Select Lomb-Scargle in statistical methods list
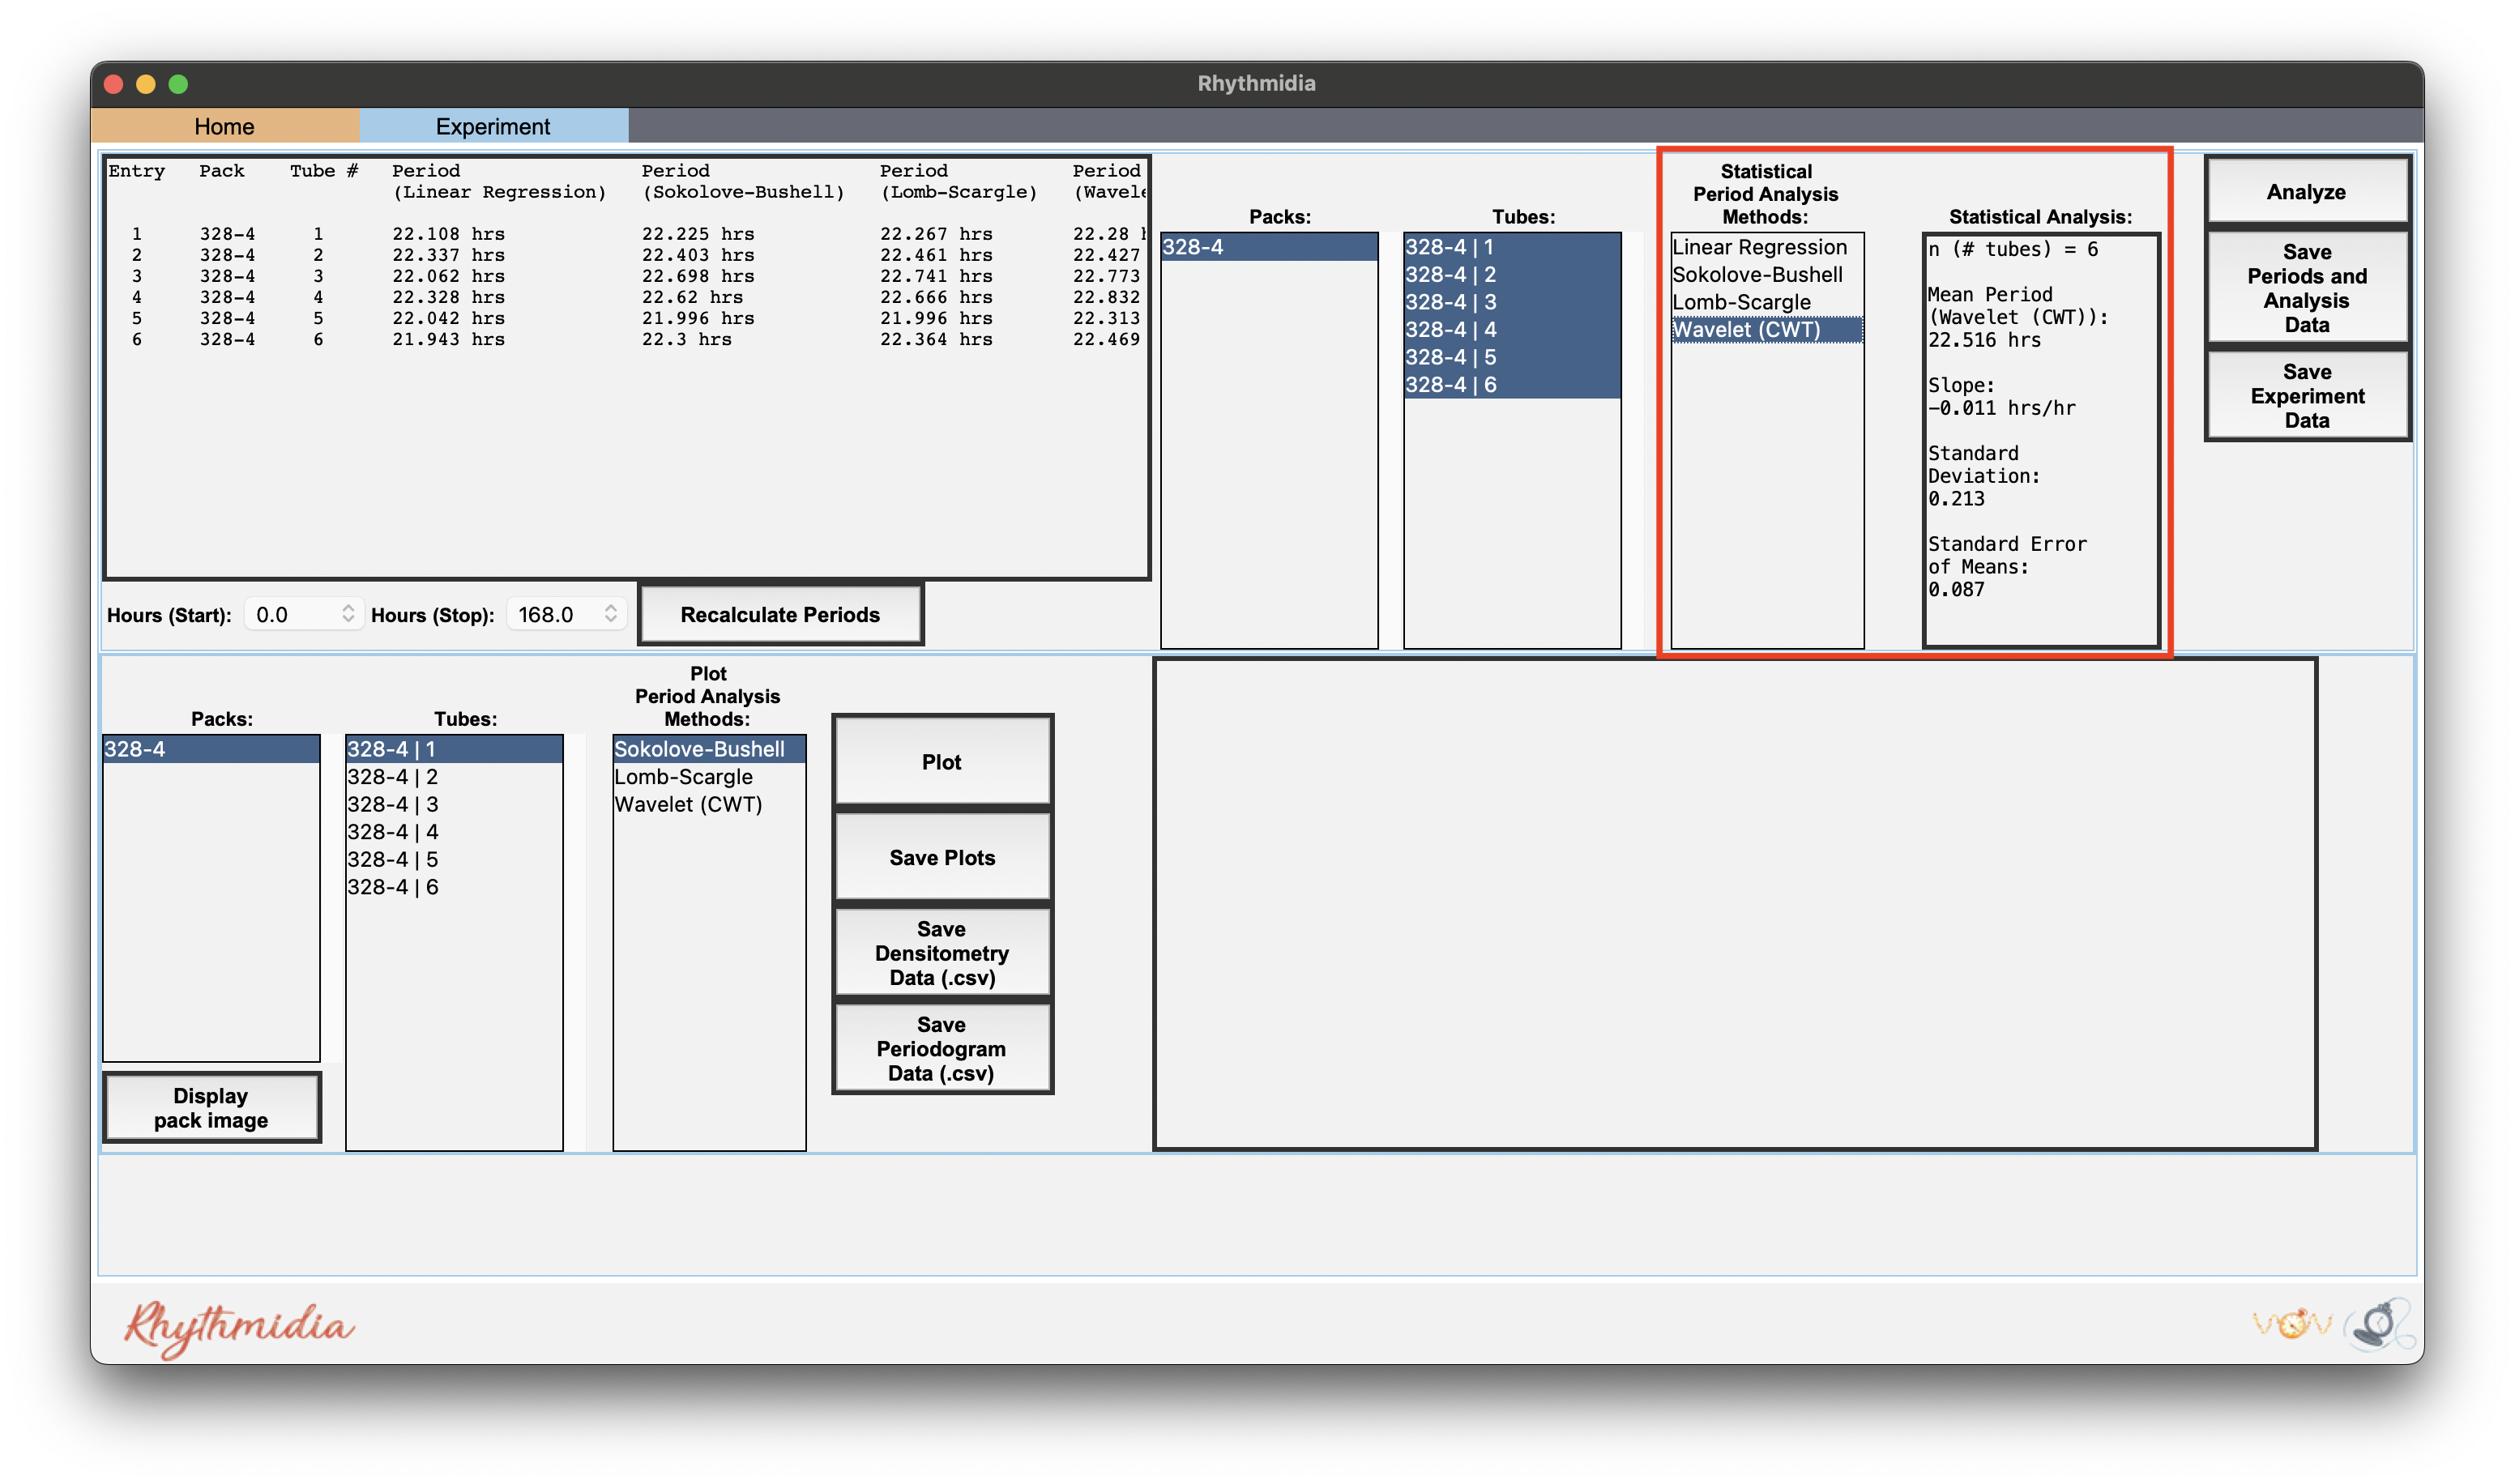This screenshot has height=1484, width=2515. (x=1767, y=302)
